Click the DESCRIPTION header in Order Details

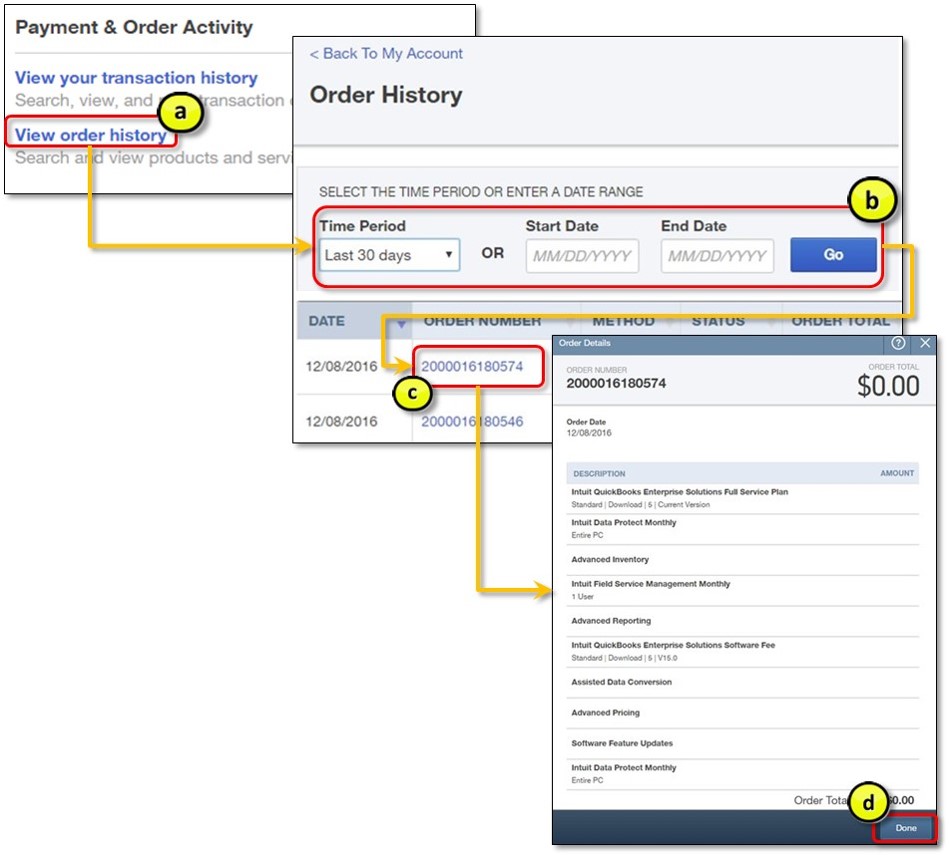599,473
